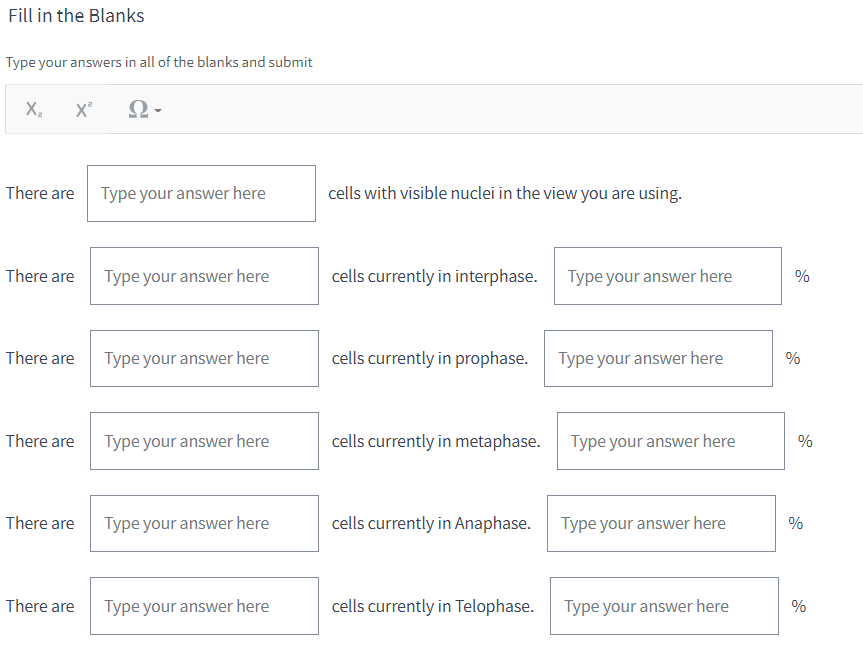Open the special characters dropdown arrow
This screenshot has height=670, width=863.
[157, 111]
